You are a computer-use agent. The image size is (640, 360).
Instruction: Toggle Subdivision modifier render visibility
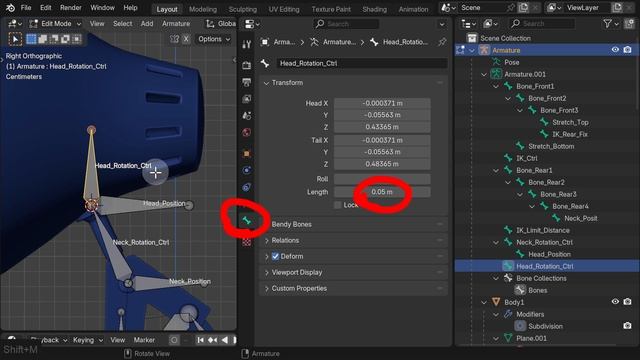point(627,326)
